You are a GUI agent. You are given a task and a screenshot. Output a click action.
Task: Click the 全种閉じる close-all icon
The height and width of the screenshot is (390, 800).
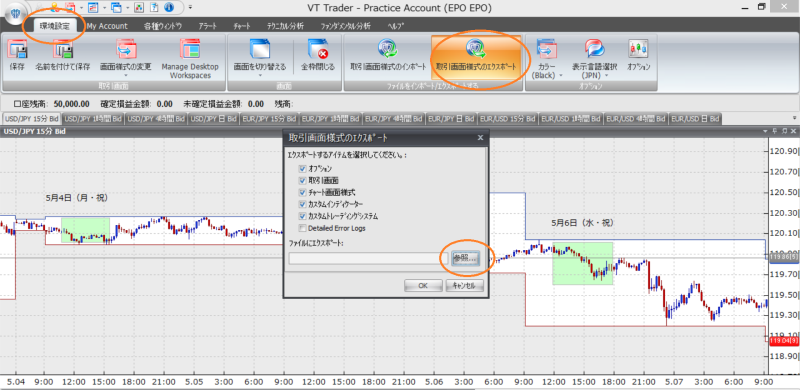(x=318, y=51)
